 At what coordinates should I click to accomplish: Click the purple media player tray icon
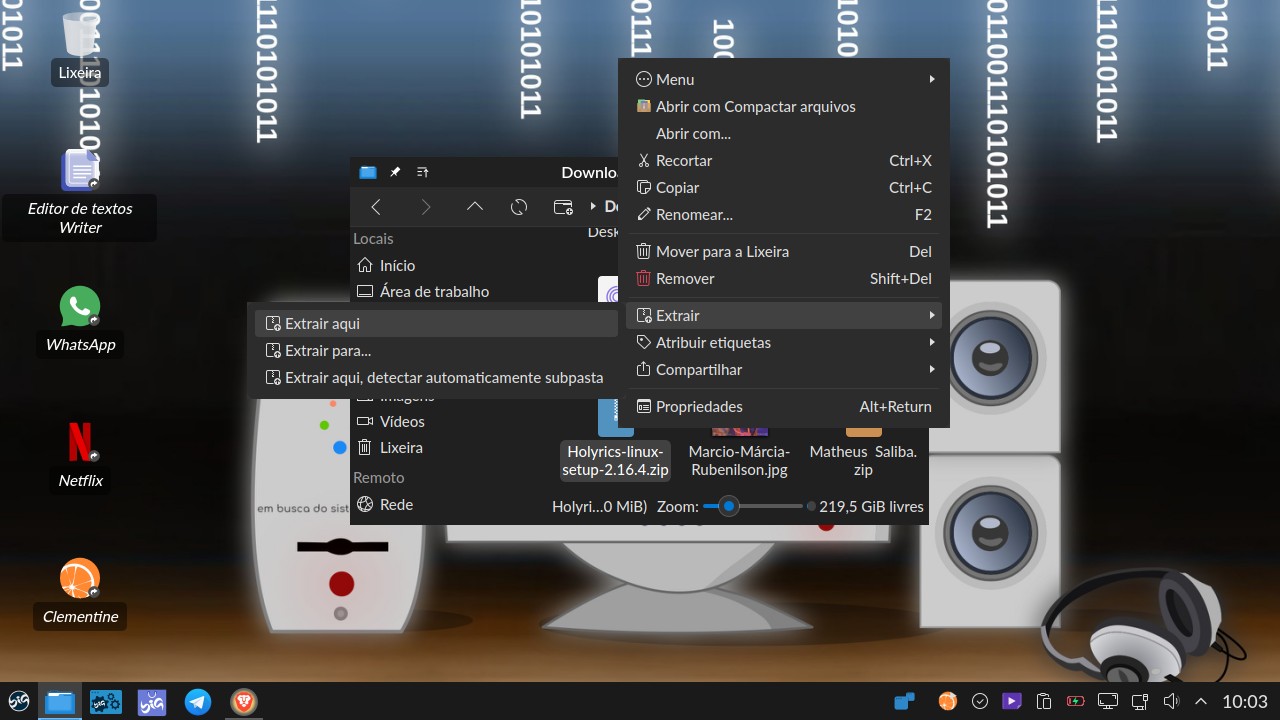point(1011,701)
